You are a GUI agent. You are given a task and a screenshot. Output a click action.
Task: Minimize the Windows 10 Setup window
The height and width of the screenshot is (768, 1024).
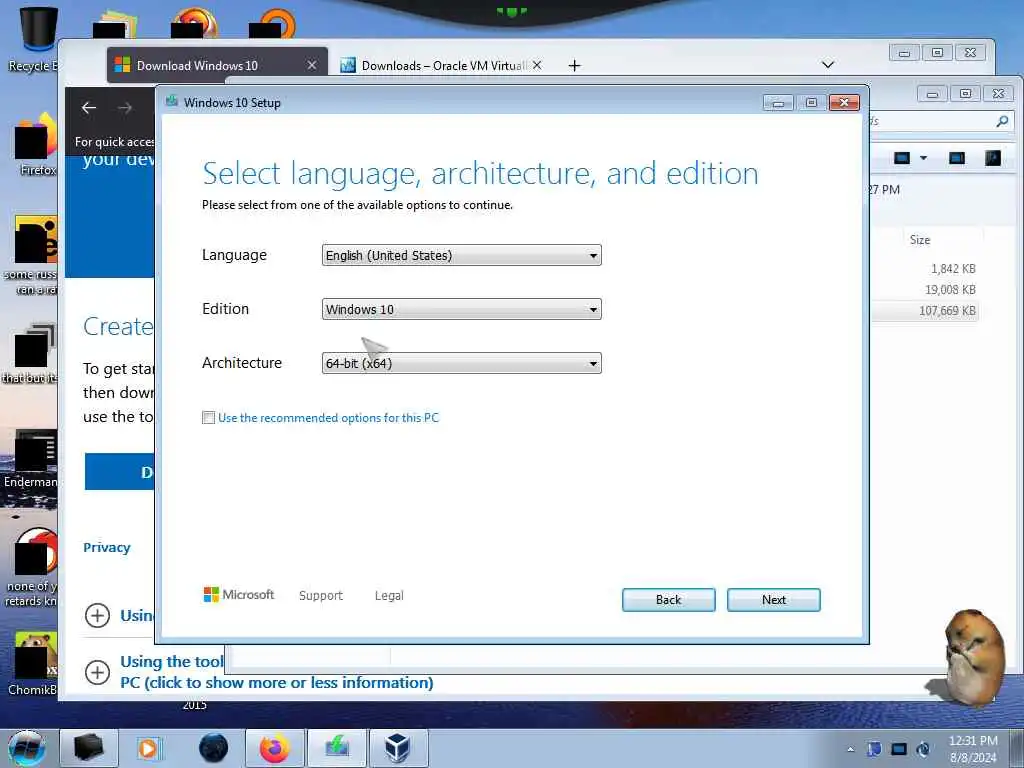click(x=778, y=103)
